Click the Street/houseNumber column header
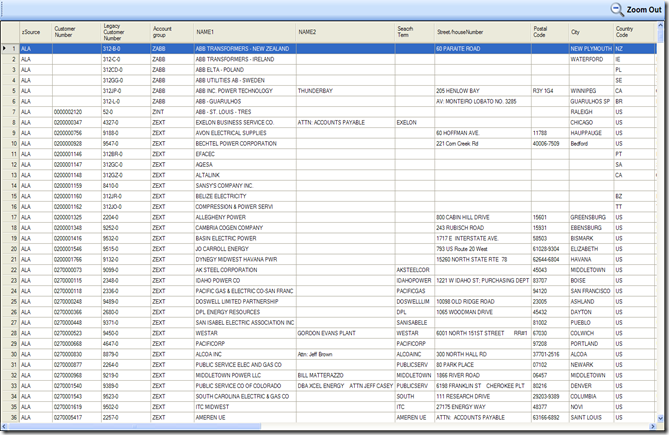The width and height of the screenshot is (669, 435). click(483, 32)
